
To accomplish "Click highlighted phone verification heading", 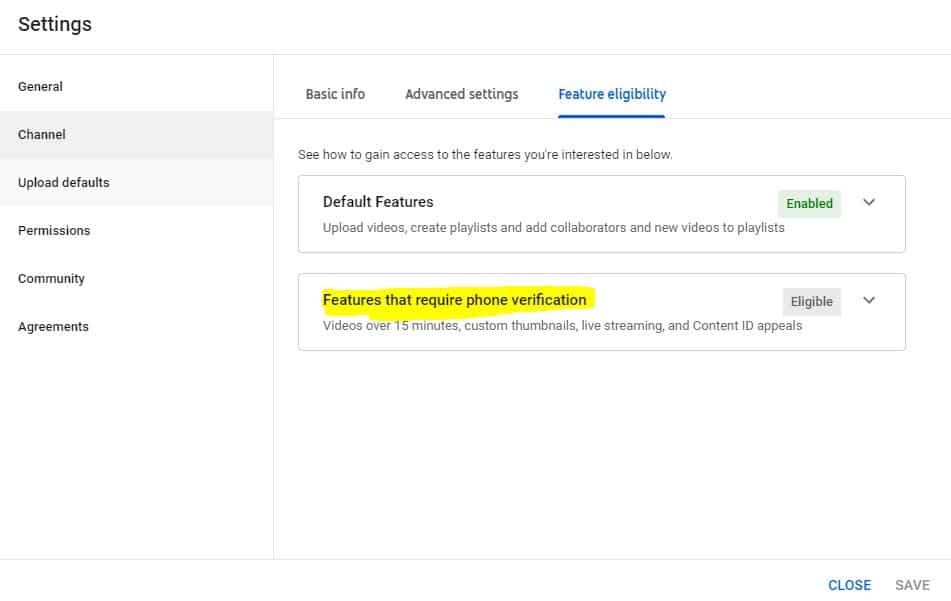I will pos(455,300).
